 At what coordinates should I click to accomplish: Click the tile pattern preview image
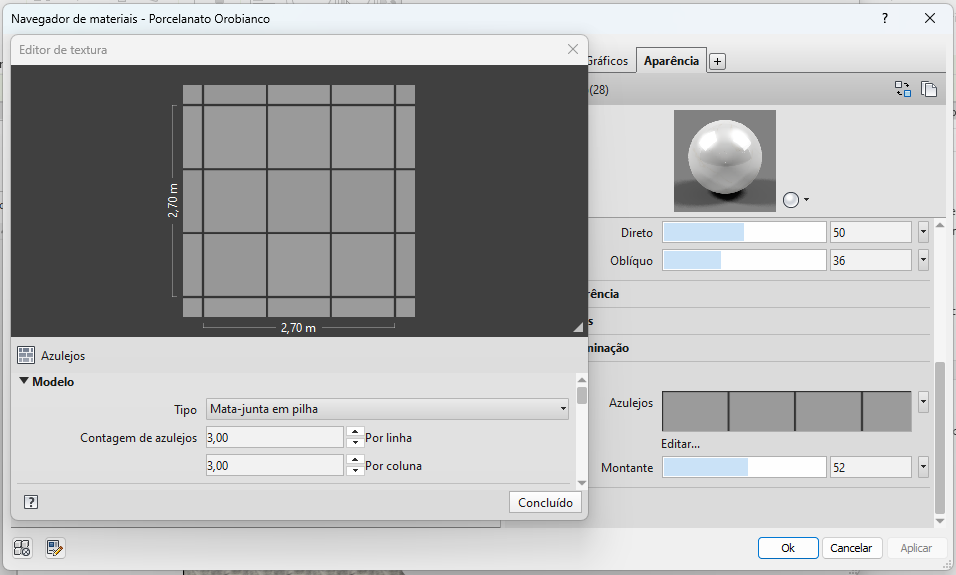pyautogui.click(x=299, y=201)
